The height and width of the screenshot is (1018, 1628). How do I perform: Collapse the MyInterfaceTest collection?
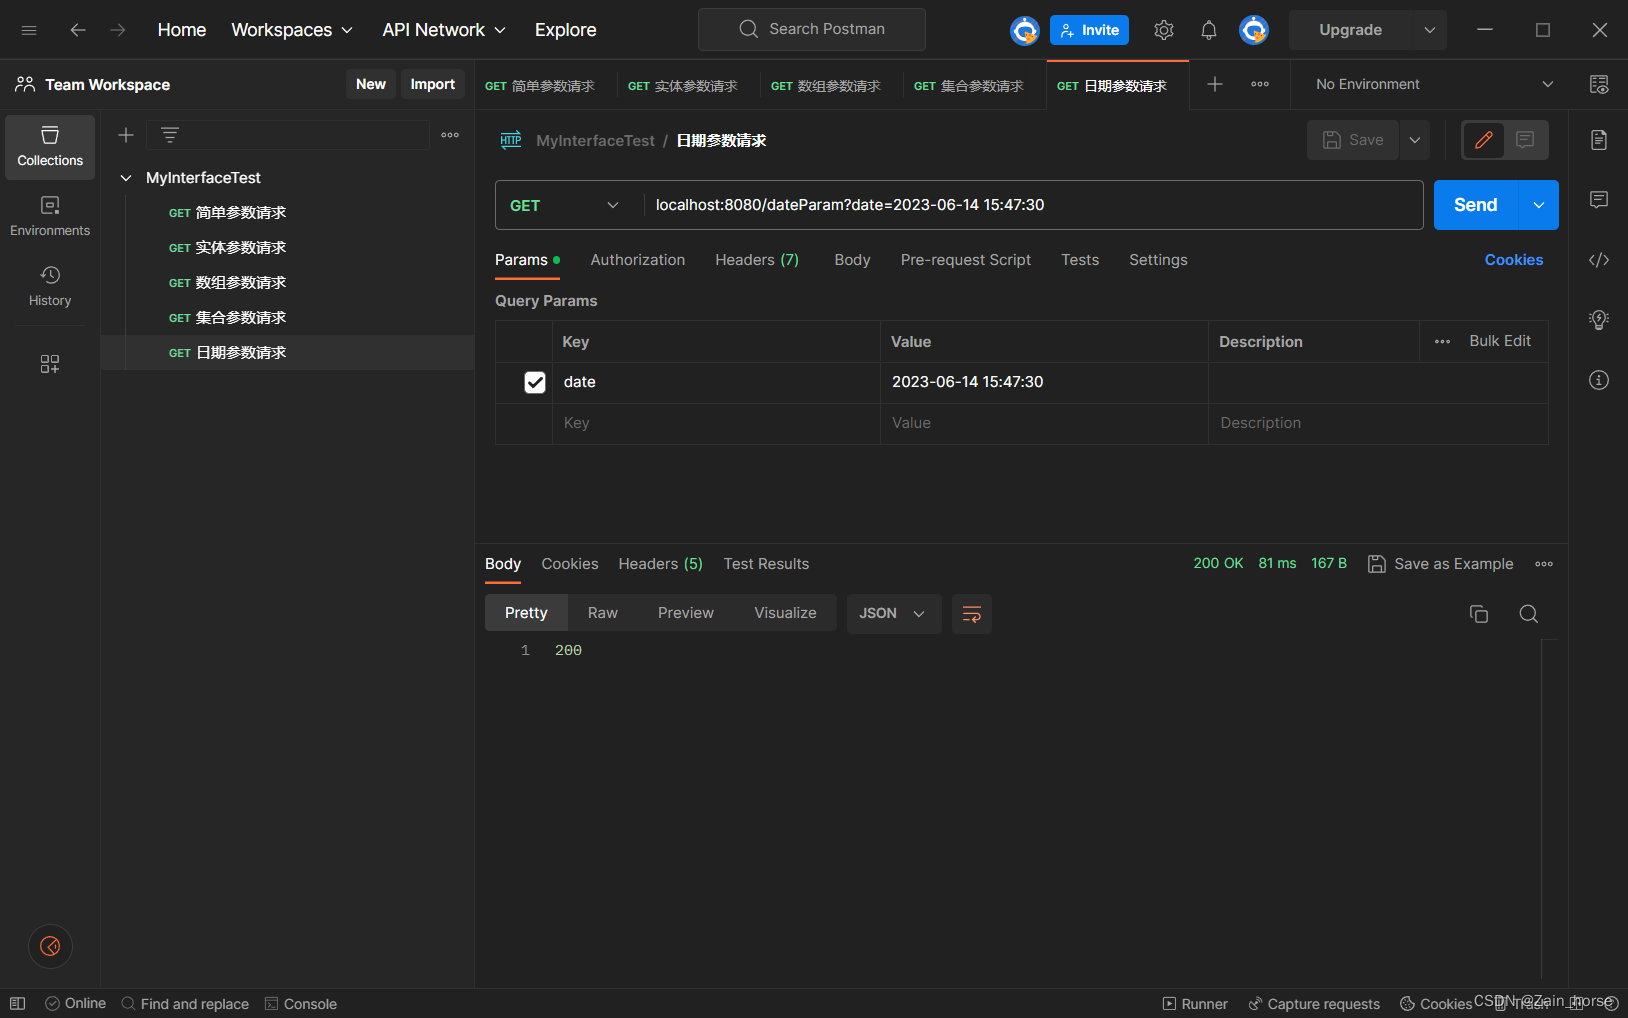tap(126, 178)
